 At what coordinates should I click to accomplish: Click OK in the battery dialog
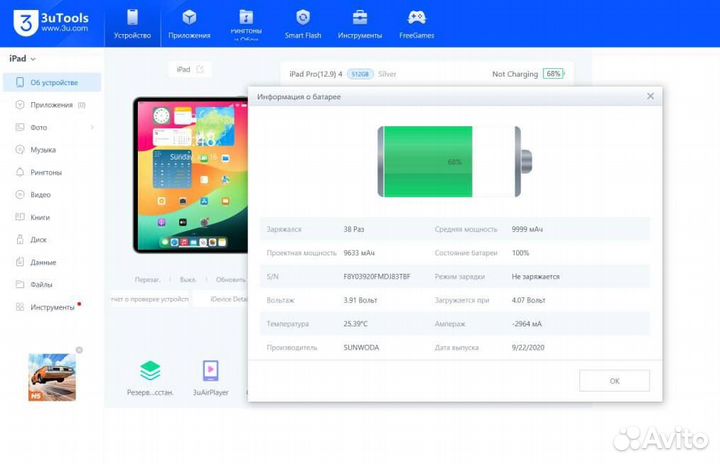[614, 381]
